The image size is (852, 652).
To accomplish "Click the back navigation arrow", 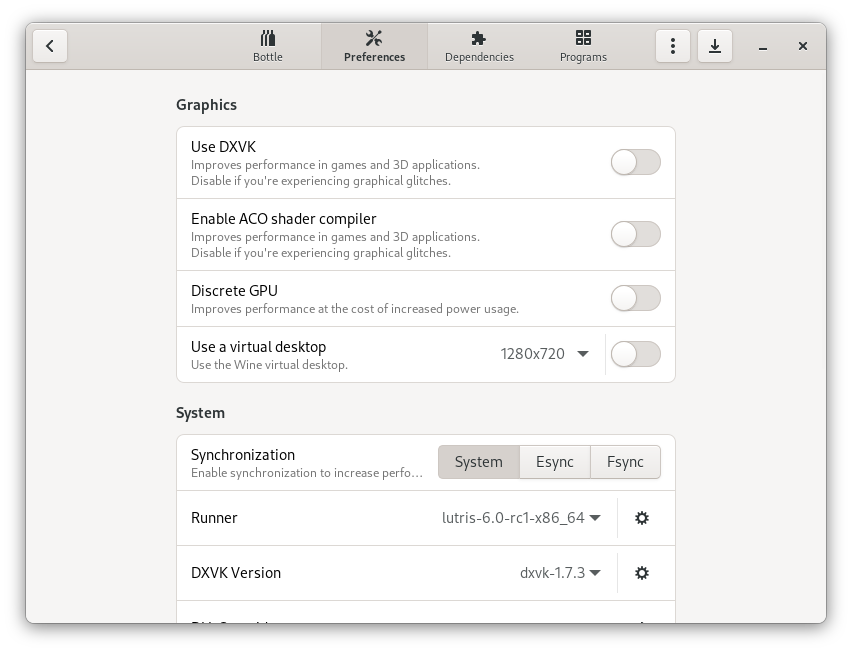I will [x=50, y=45].
